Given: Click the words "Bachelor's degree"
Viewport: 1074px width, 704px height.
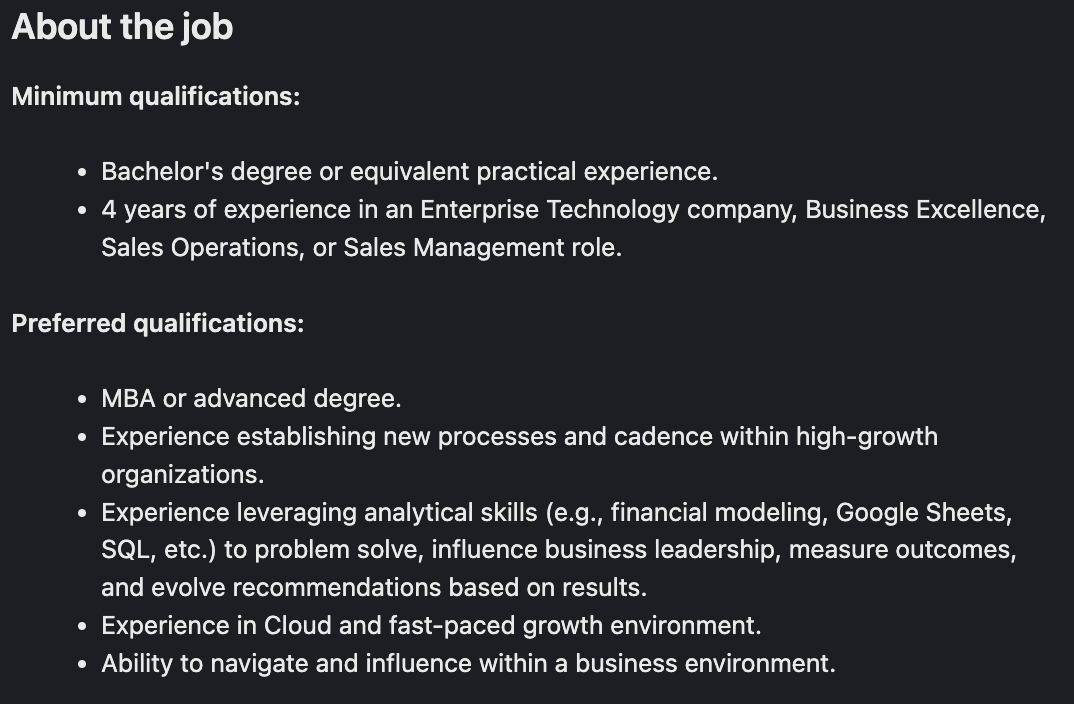Looking at the screenshot, I should 206,172.
